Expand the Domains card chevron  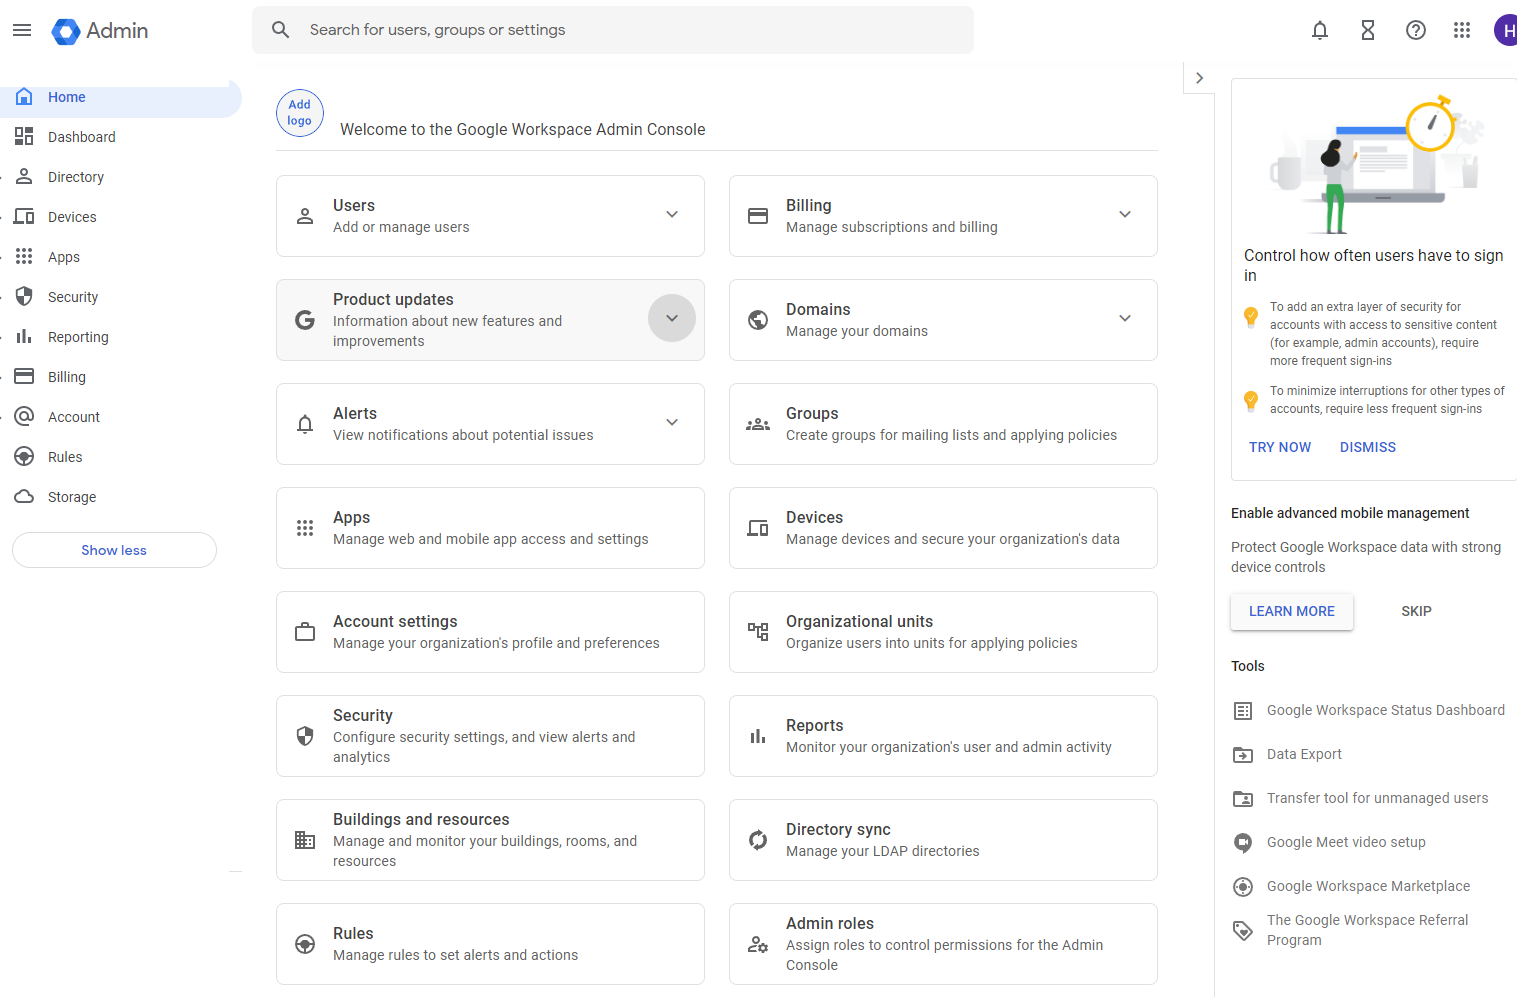[1125, 318]
